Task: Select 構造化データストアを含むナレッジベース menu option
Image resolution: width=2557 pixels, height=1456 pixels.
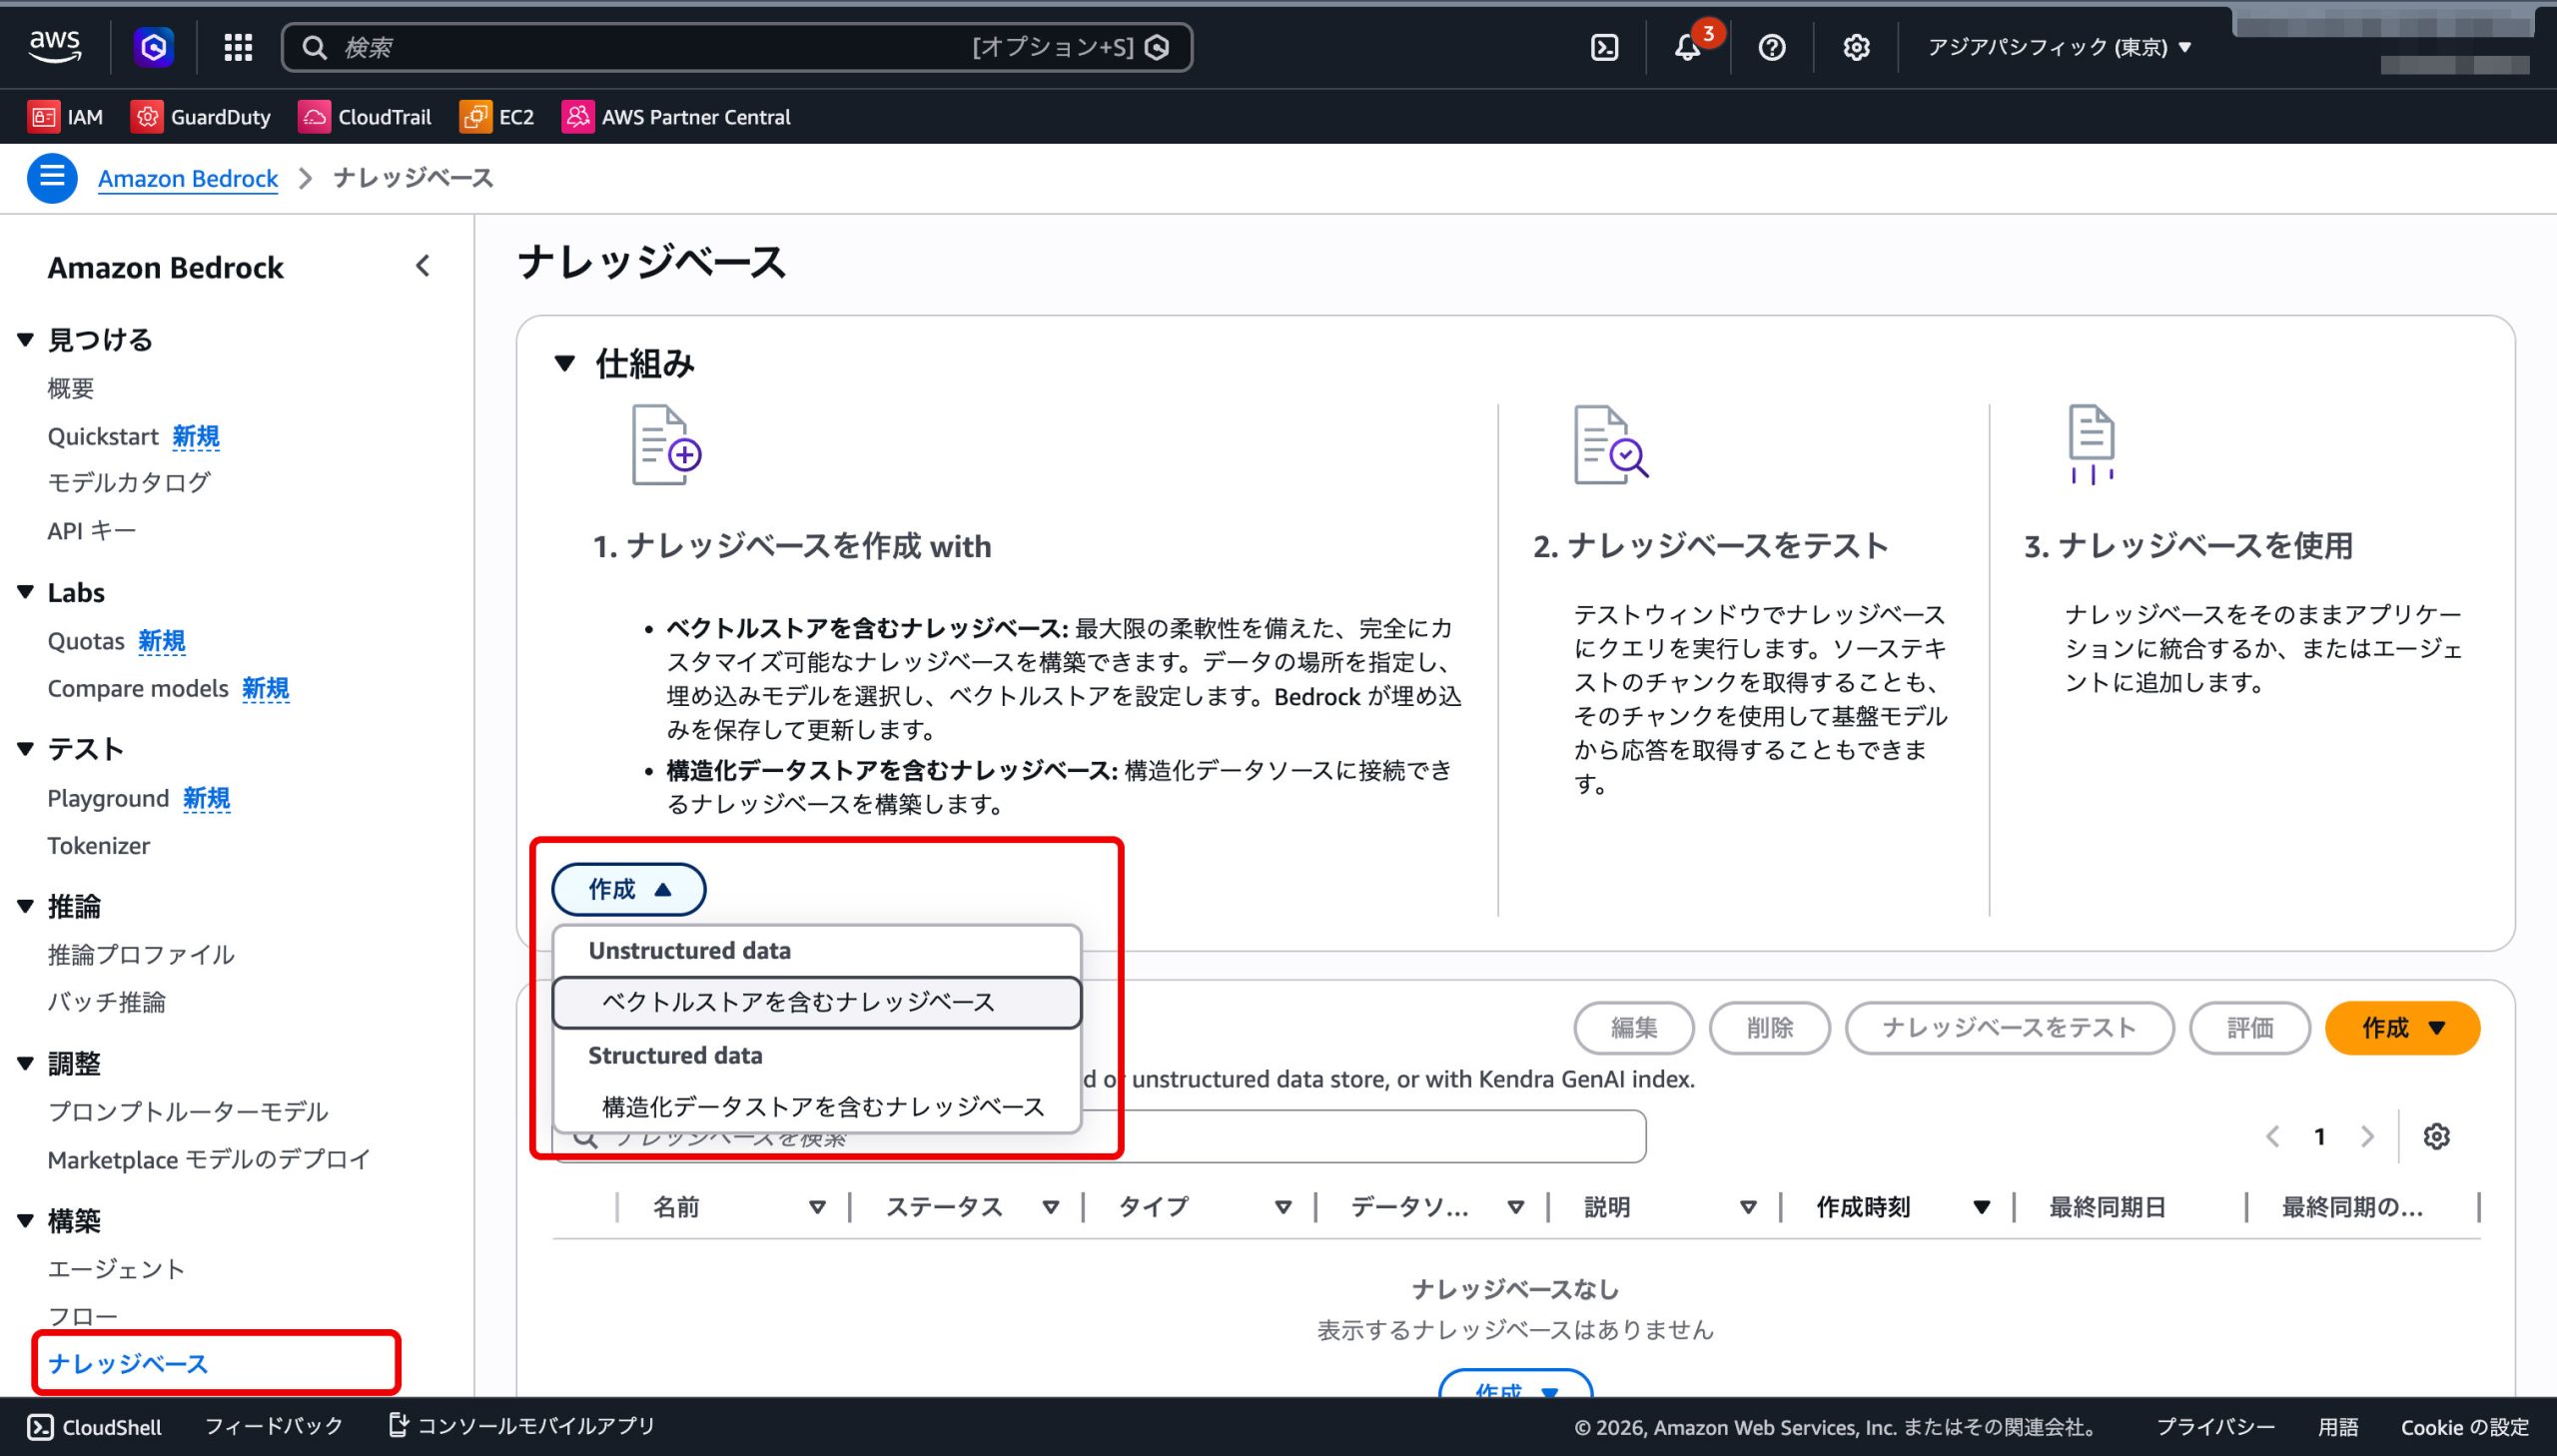Action: point(822,1106)
